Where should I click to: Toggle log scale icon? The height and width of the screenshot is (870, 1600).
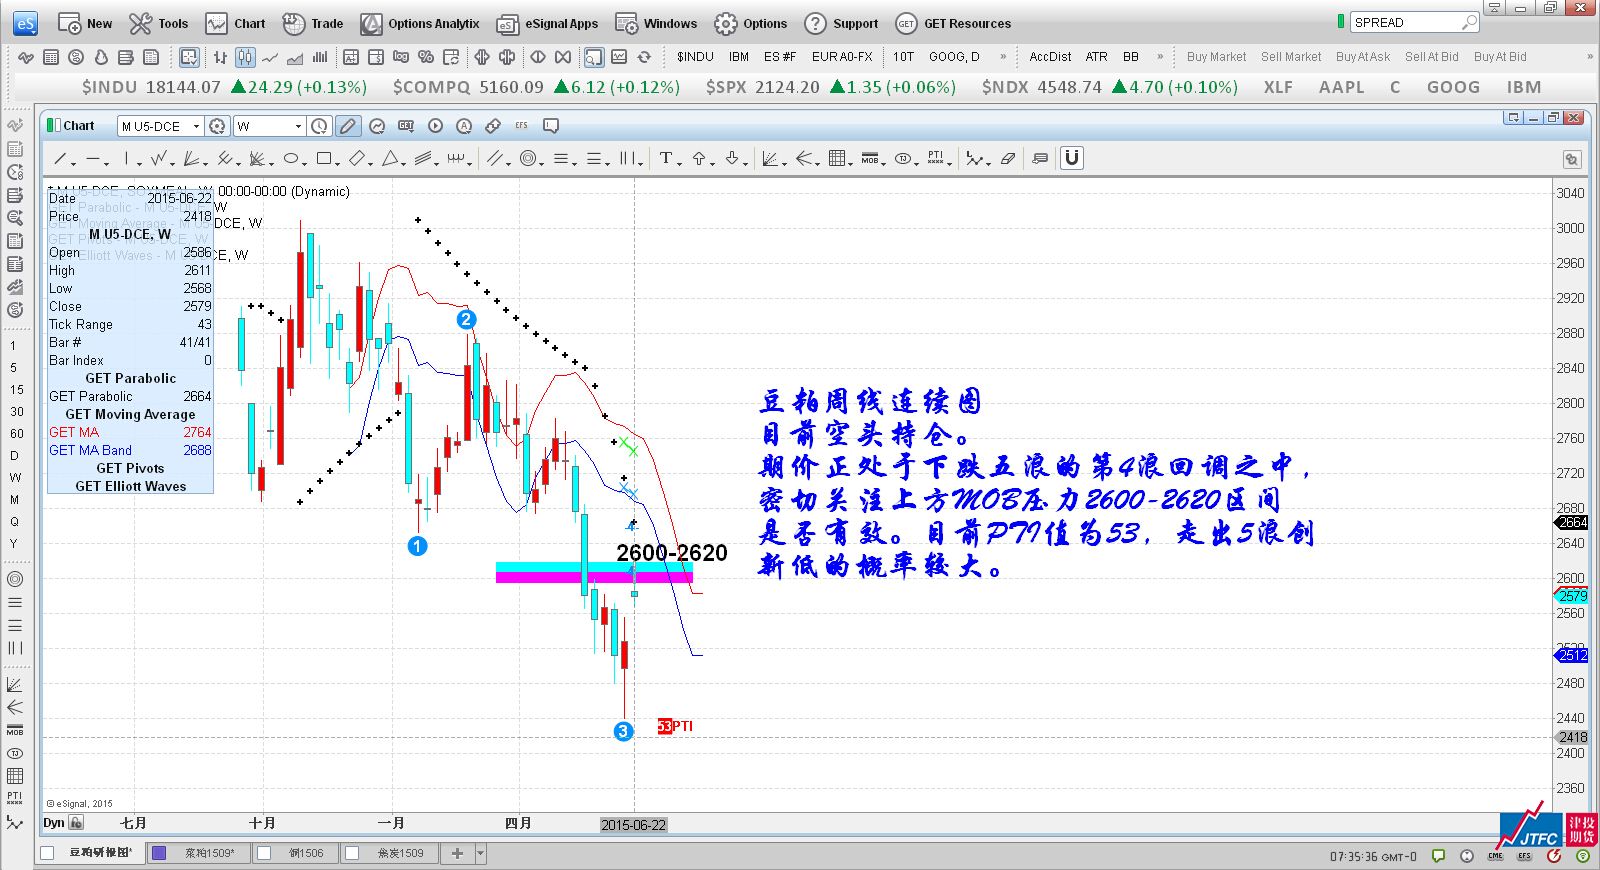point(400,57)
